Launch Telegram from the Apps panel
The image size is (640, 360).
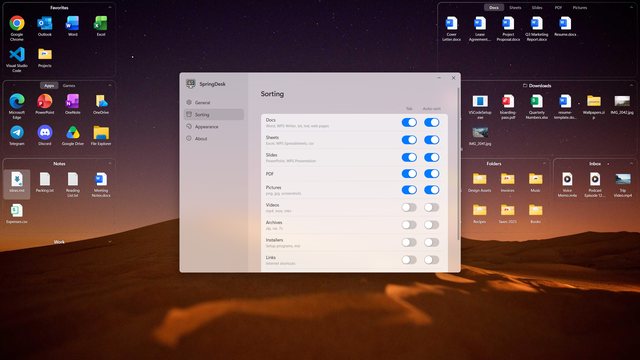17,136
